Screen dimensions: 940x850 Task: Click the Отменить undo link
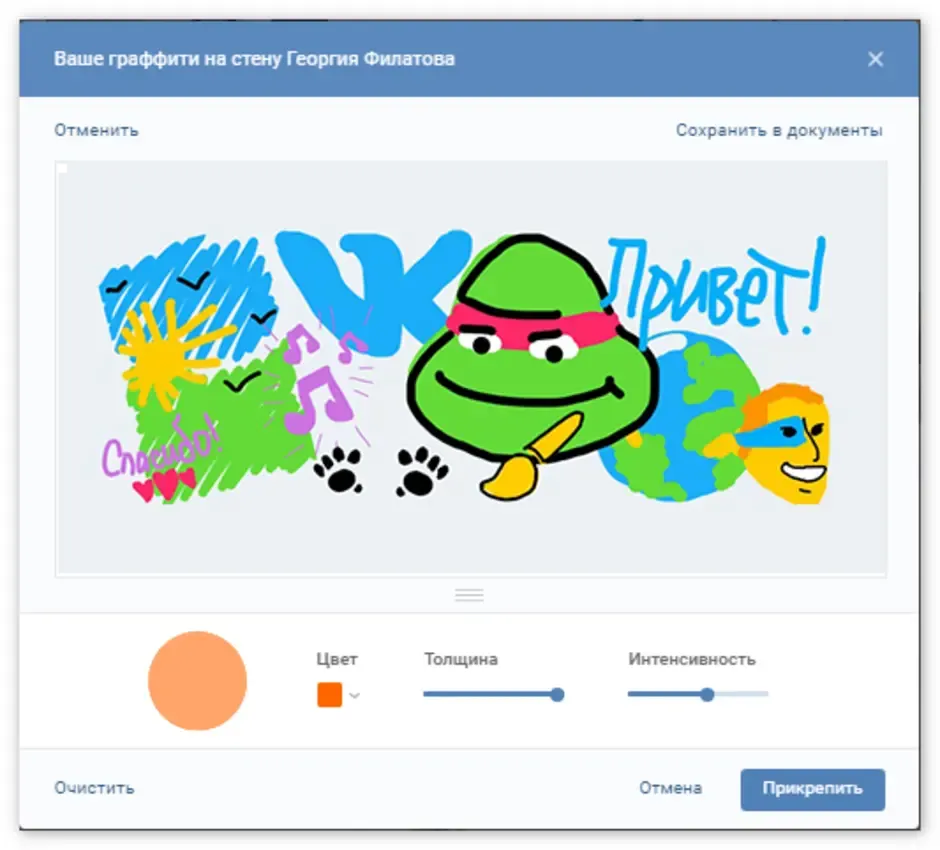coord(97,130)
